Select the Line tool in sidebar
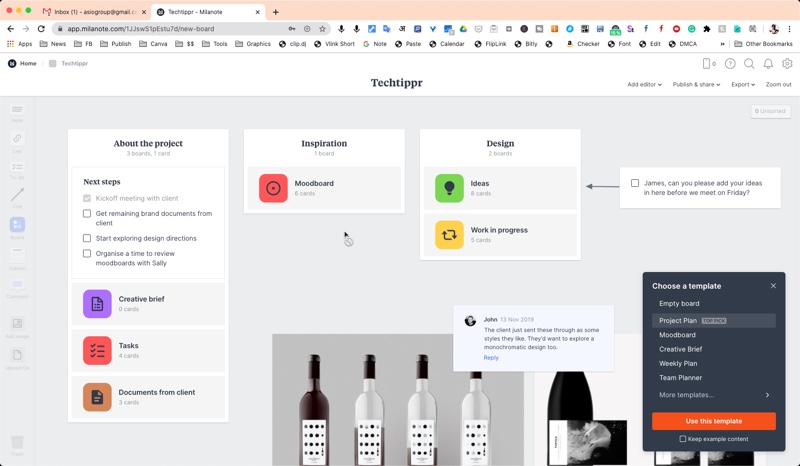800x466 pixels. (x=17, y=198)
